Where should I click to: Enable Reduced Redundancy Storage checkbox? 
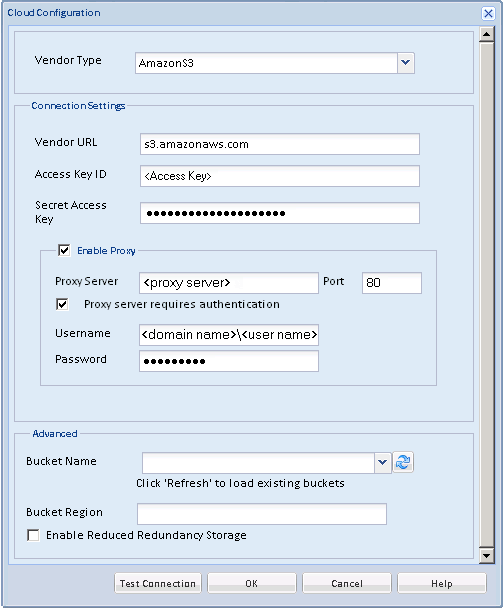click(33, 535)
